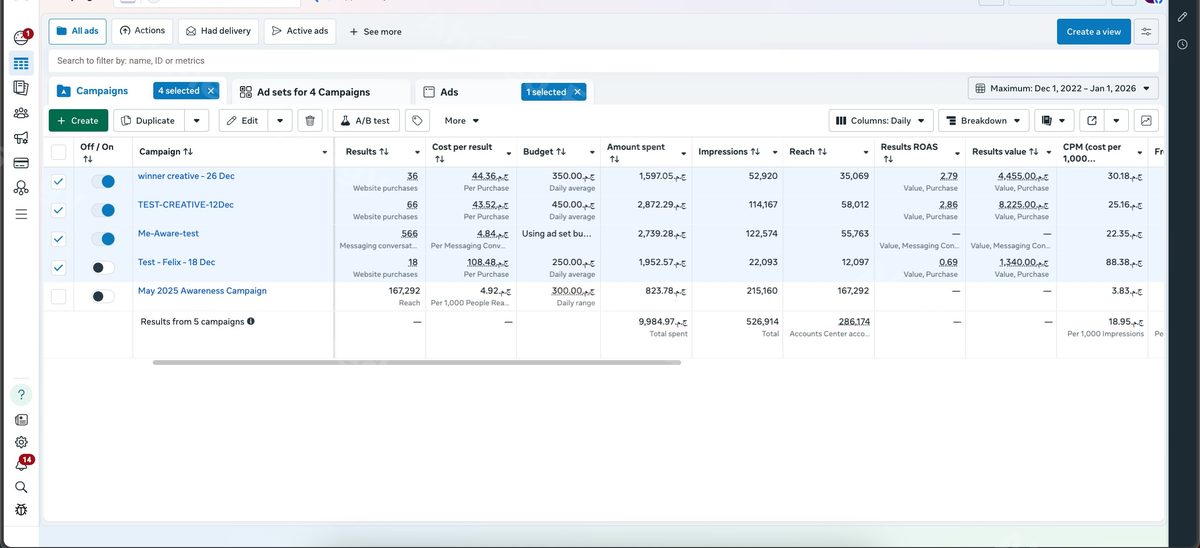Check the May 2025 Awareness Campaign checkbox
Screen dimensions: 1200x548
click(x=59, y=297)
